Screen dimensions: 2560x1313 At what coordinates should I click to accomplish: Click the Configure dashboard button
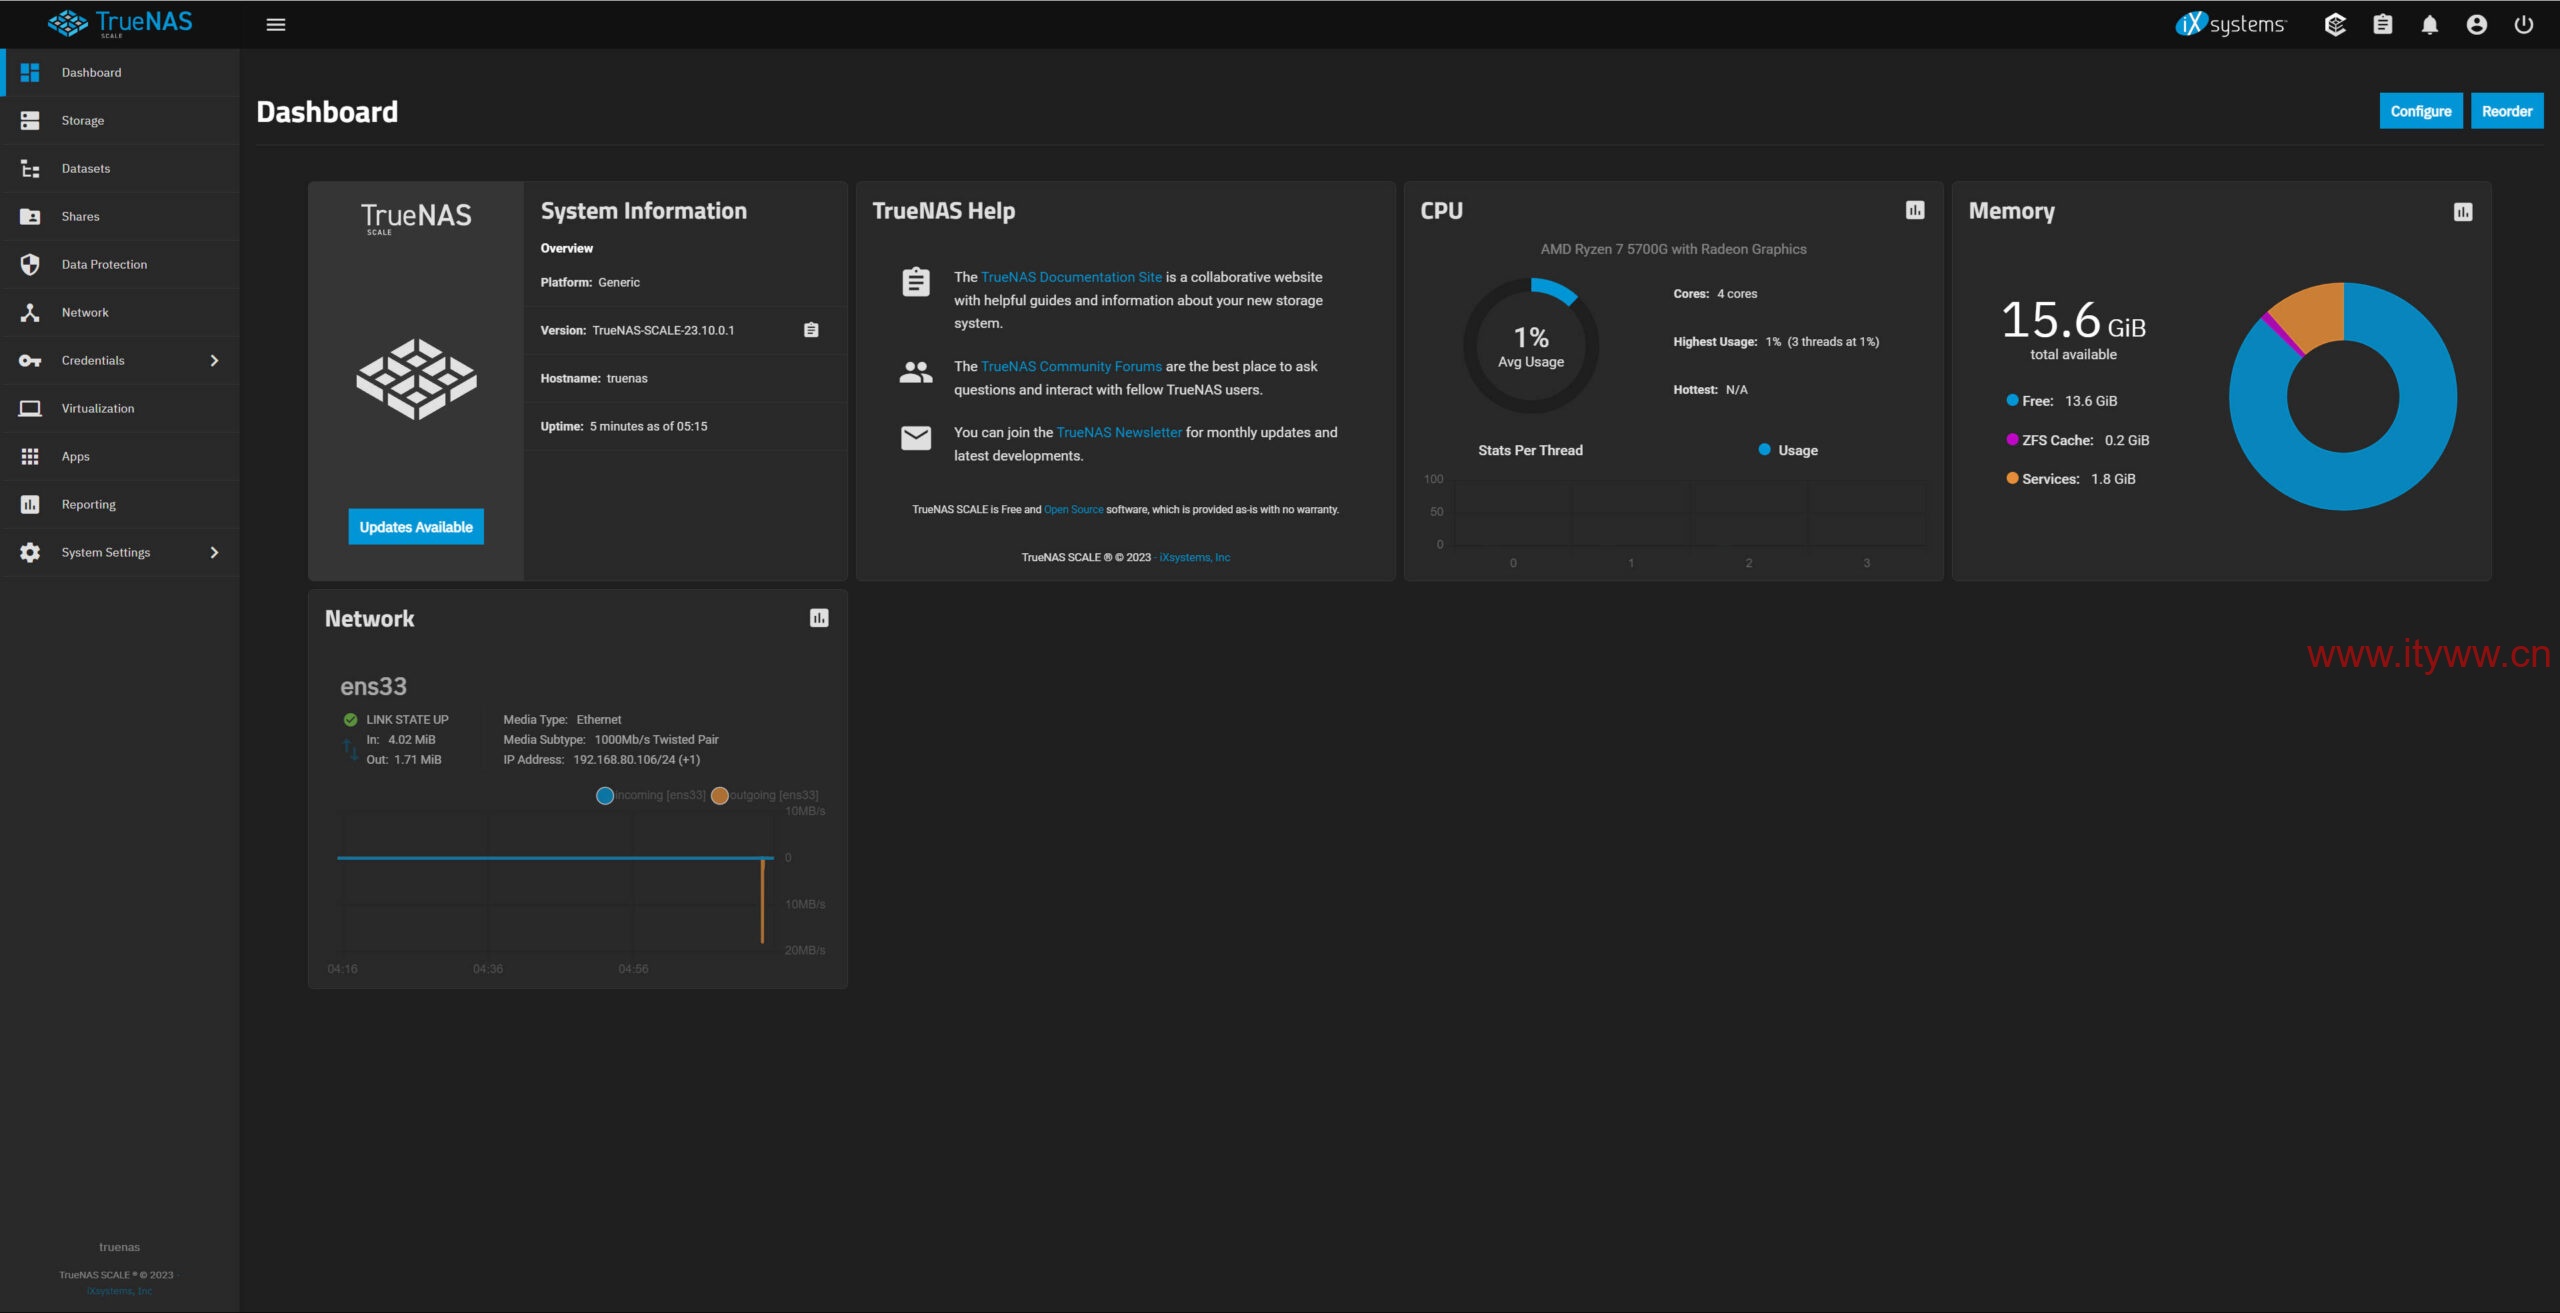pos(2420,111)
